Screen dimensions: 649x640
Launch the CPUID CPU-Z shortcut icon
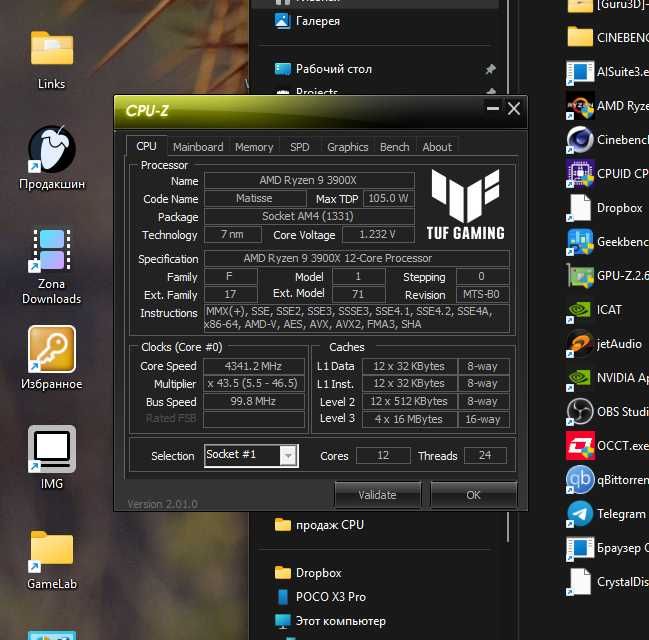pos(579,173)
